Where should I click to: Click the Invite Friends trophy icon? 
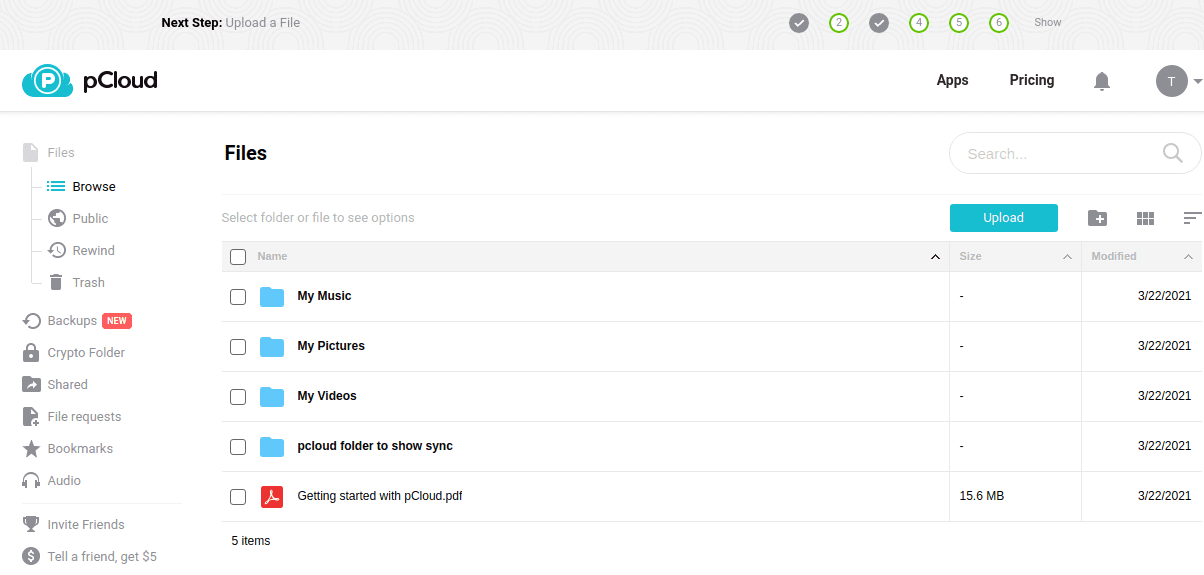(31, 524)
